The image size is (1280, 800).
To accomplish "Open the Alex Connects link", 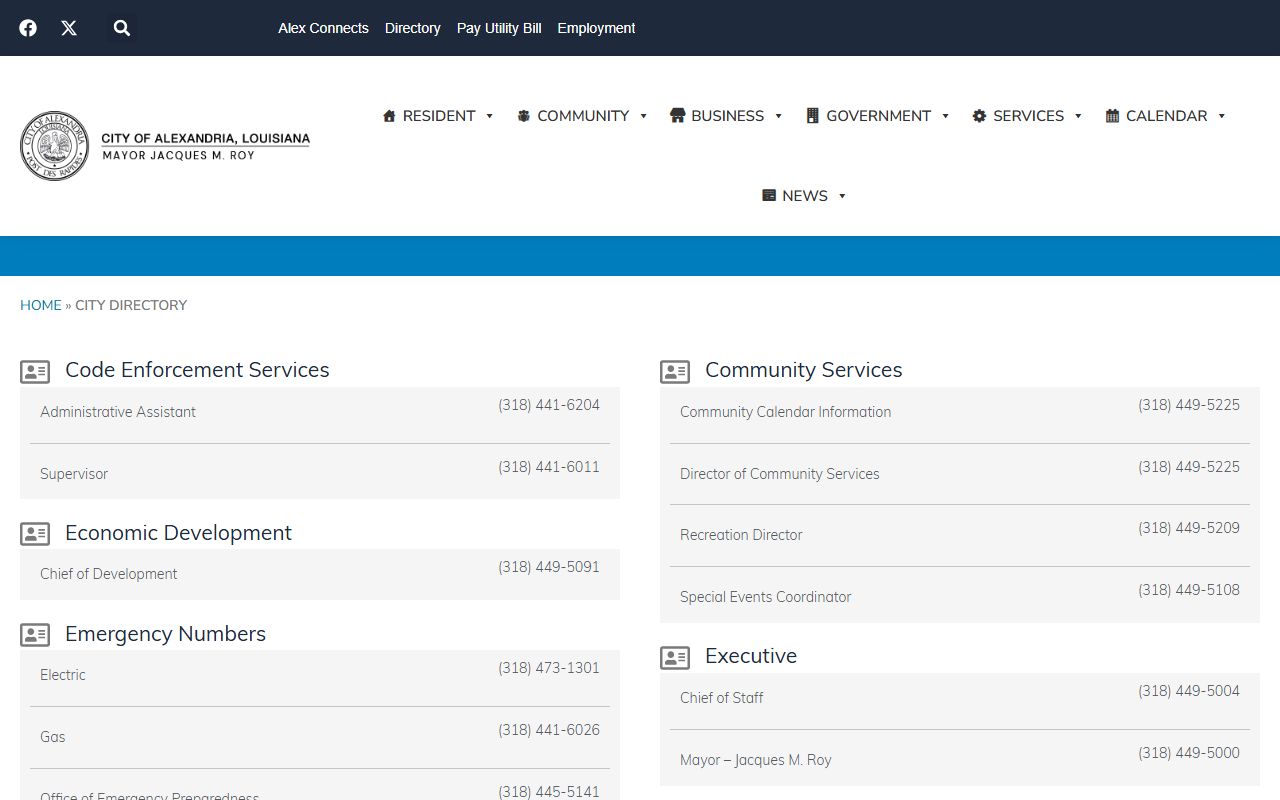I will [323, 28].
